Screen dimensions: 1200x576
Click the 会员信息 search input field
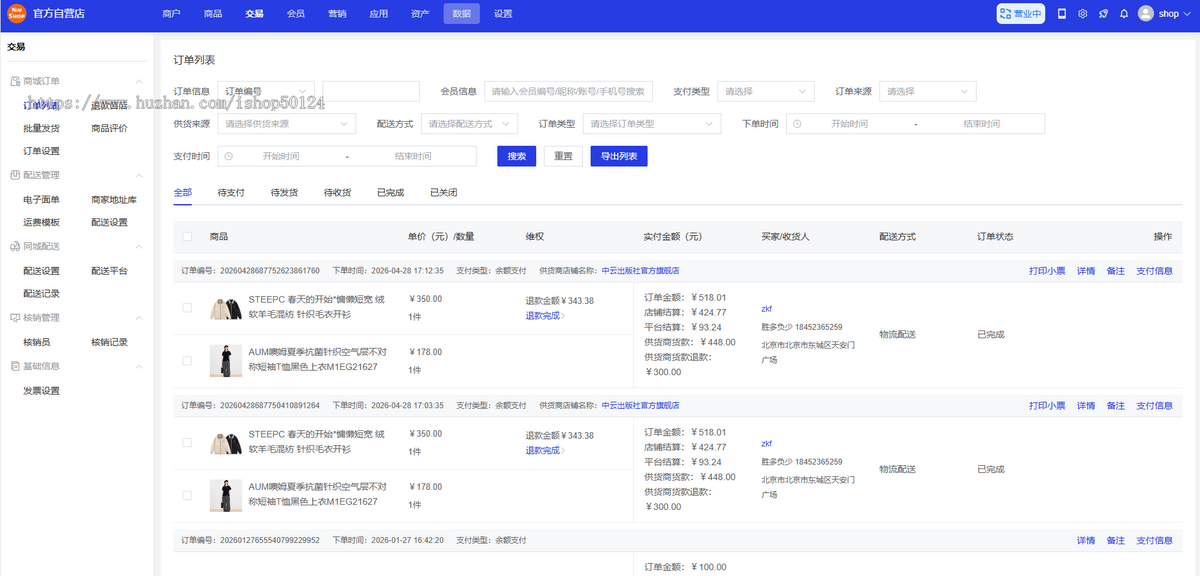click(x=568, y=91)
